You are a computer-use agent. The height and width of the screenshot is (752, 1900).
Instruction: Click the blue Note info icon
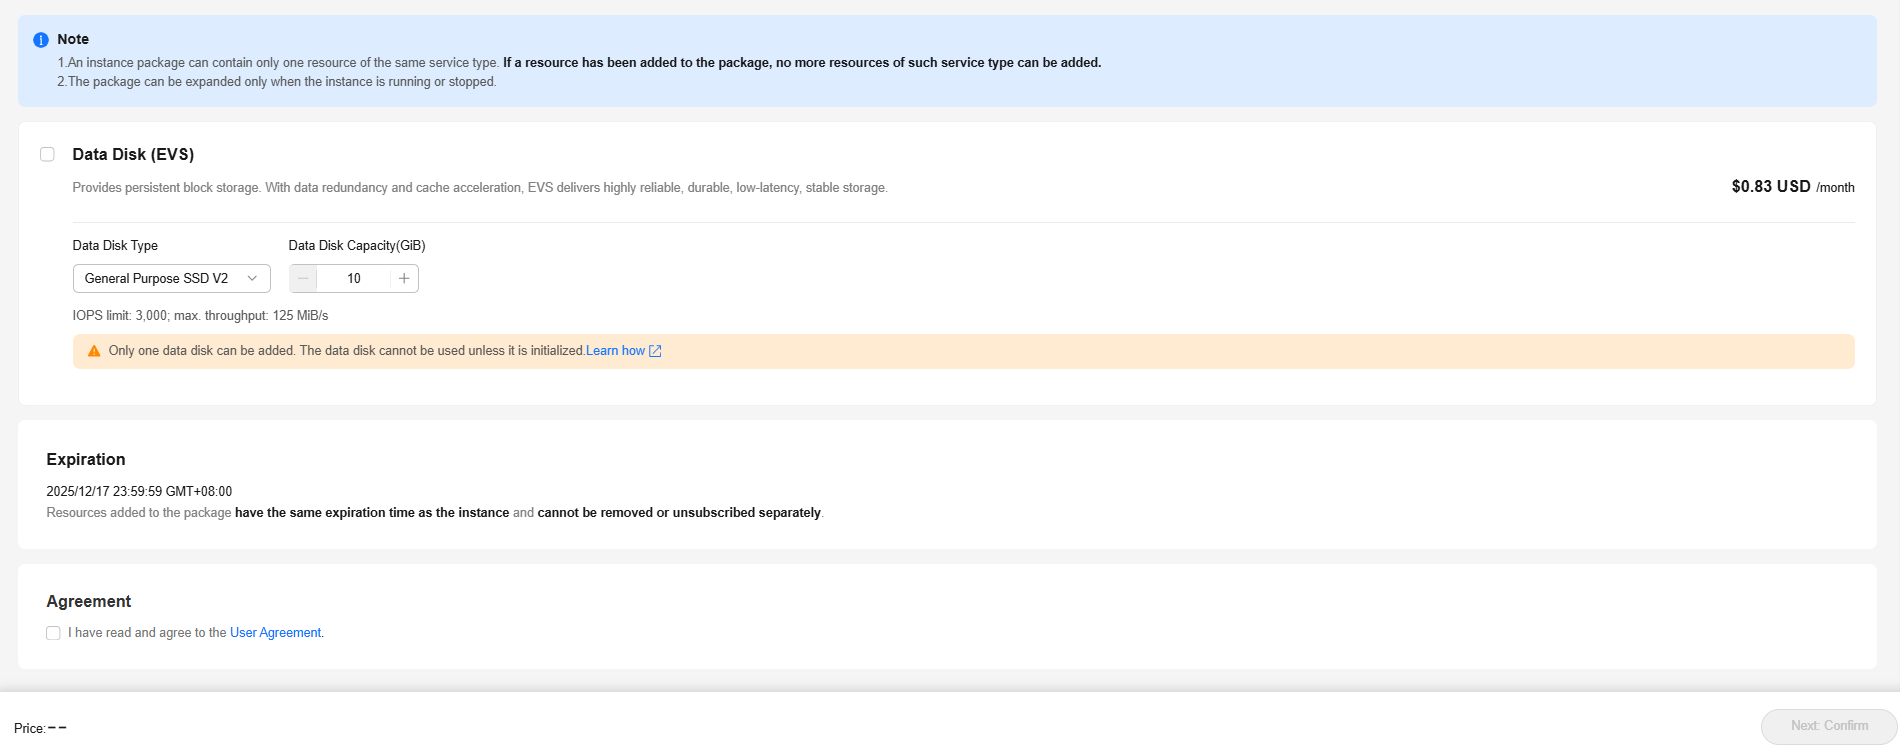[41, 40]
